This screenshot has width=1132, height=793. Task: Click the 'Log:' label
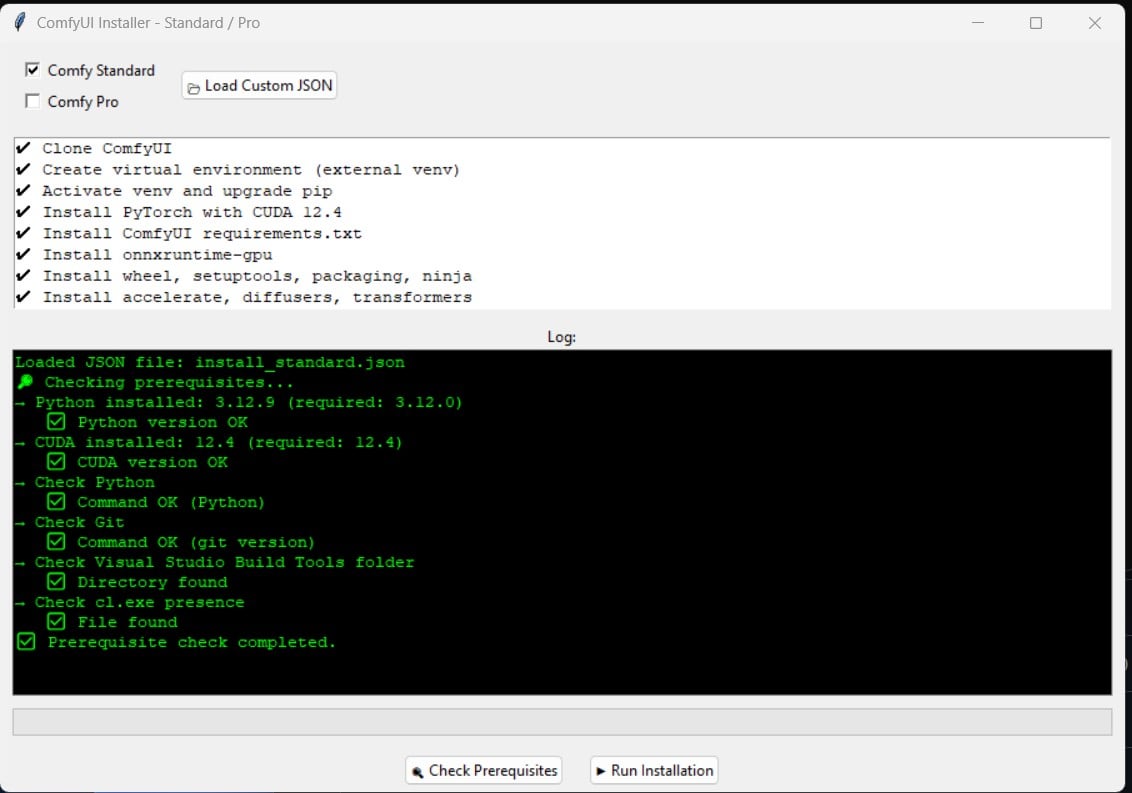click(562, 337)
